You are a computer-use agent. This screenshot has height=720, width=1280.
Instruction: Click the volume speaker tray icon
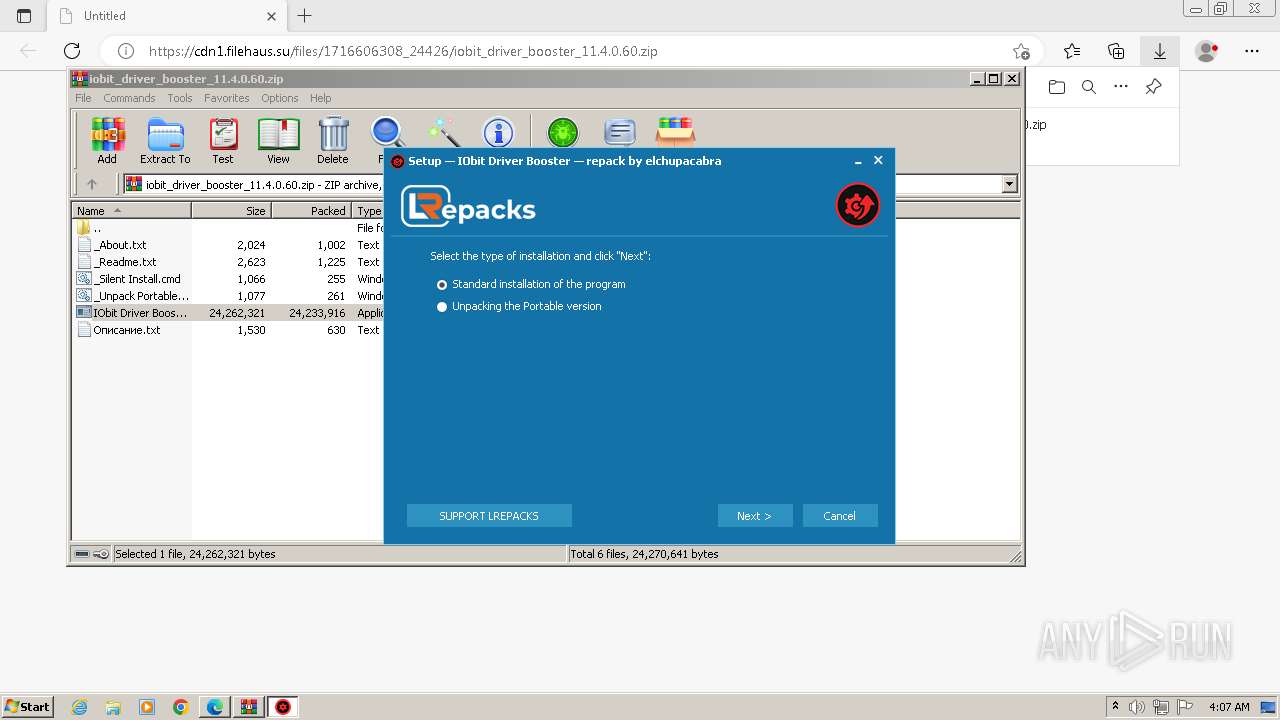point(1139,706)
